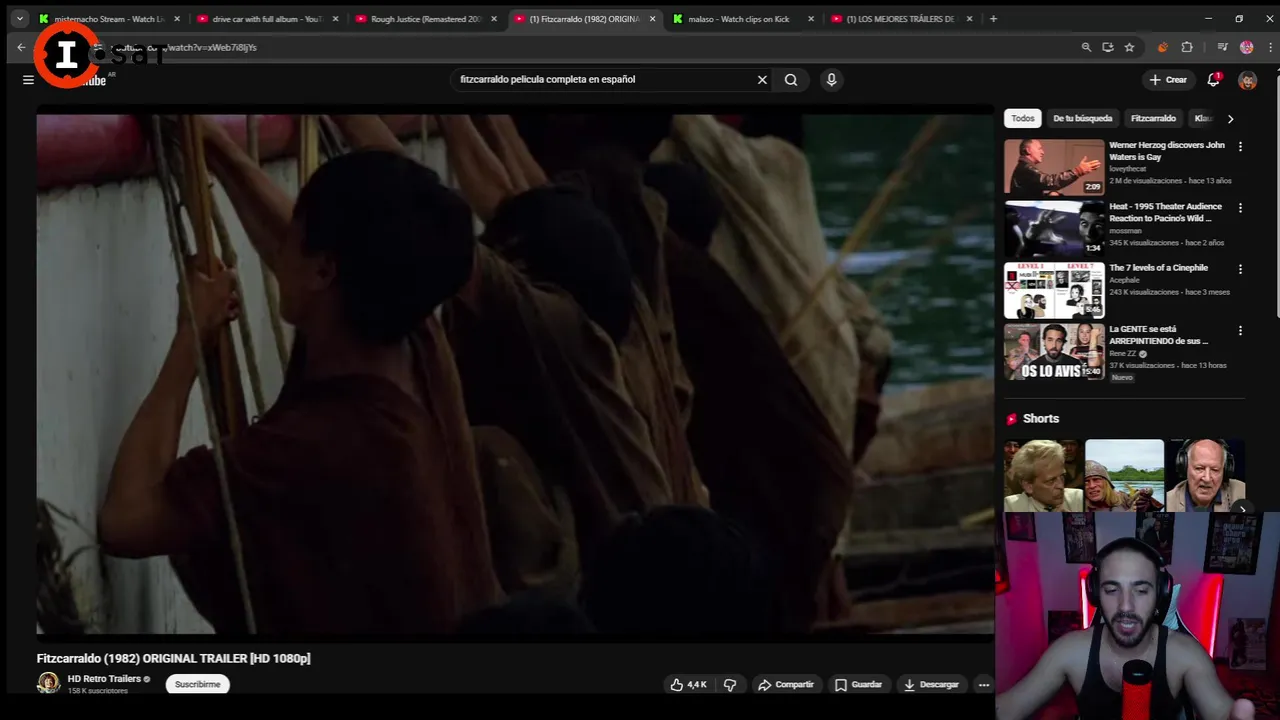Dislike the Fitzcarraldo trailer

click(730, 685)
